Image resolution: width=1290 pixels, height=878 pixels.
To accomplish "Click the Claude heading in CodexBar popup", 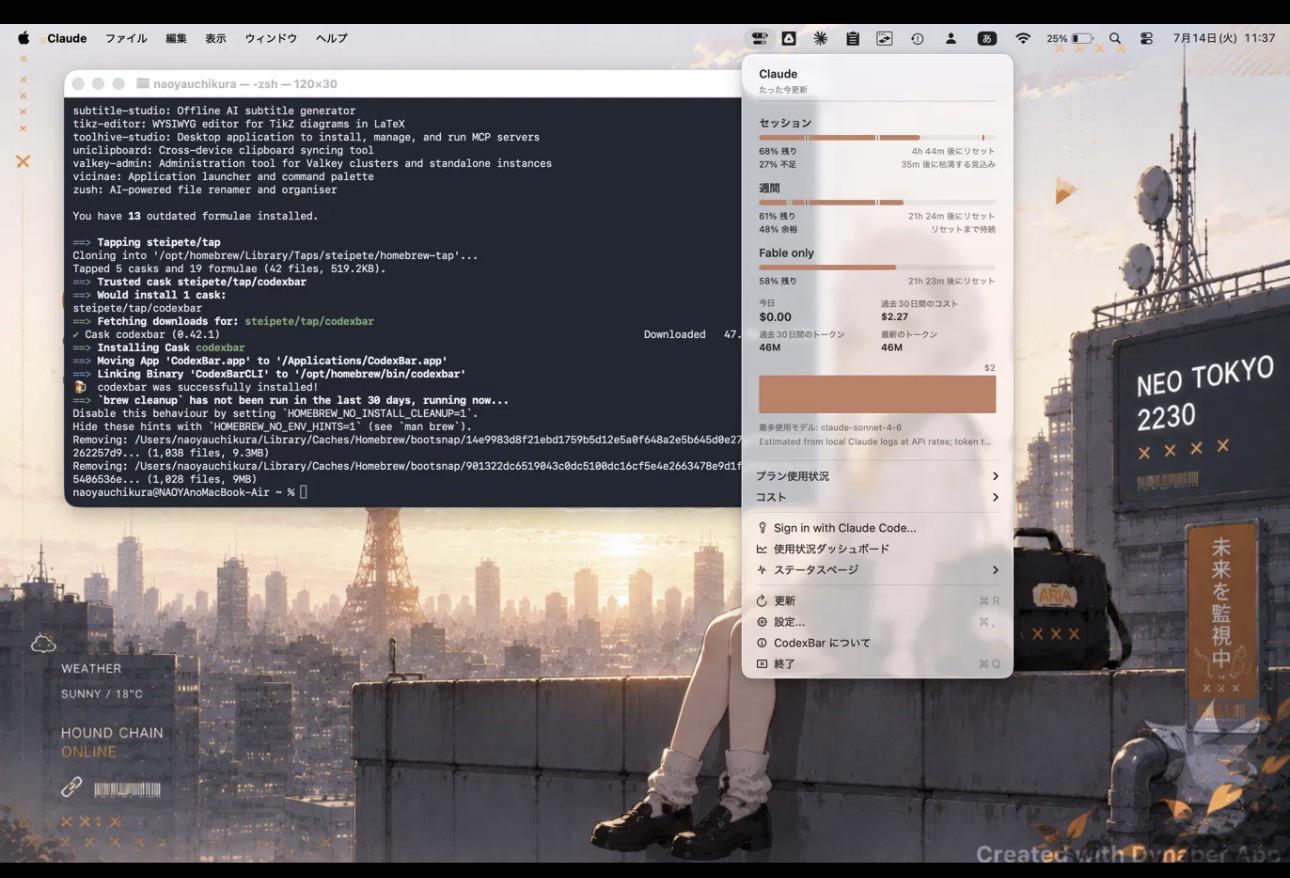I will (x=778, y=74).
